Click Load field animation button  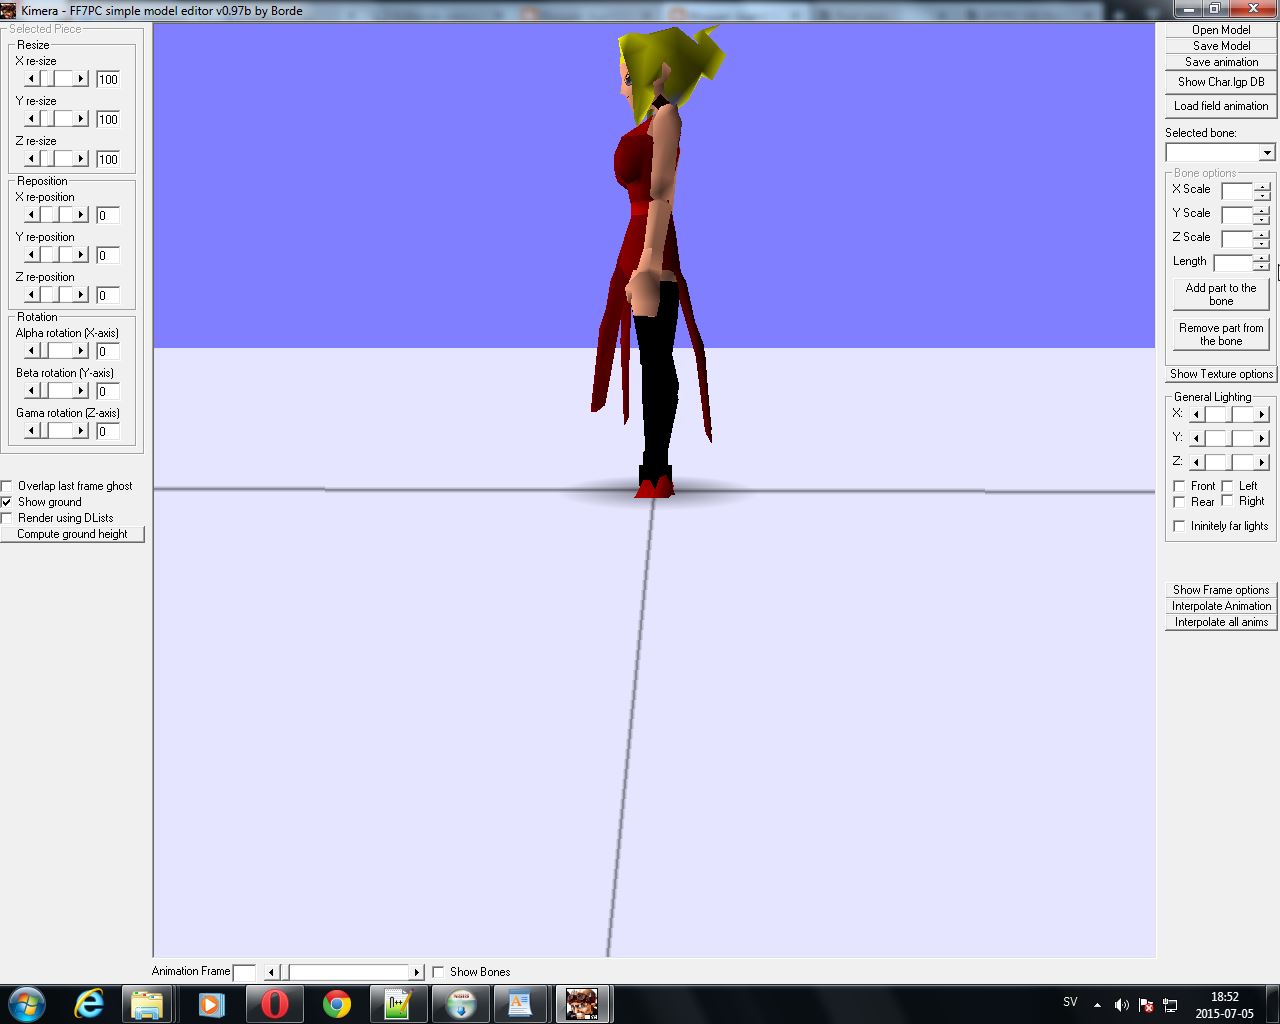pos(1221,106)
